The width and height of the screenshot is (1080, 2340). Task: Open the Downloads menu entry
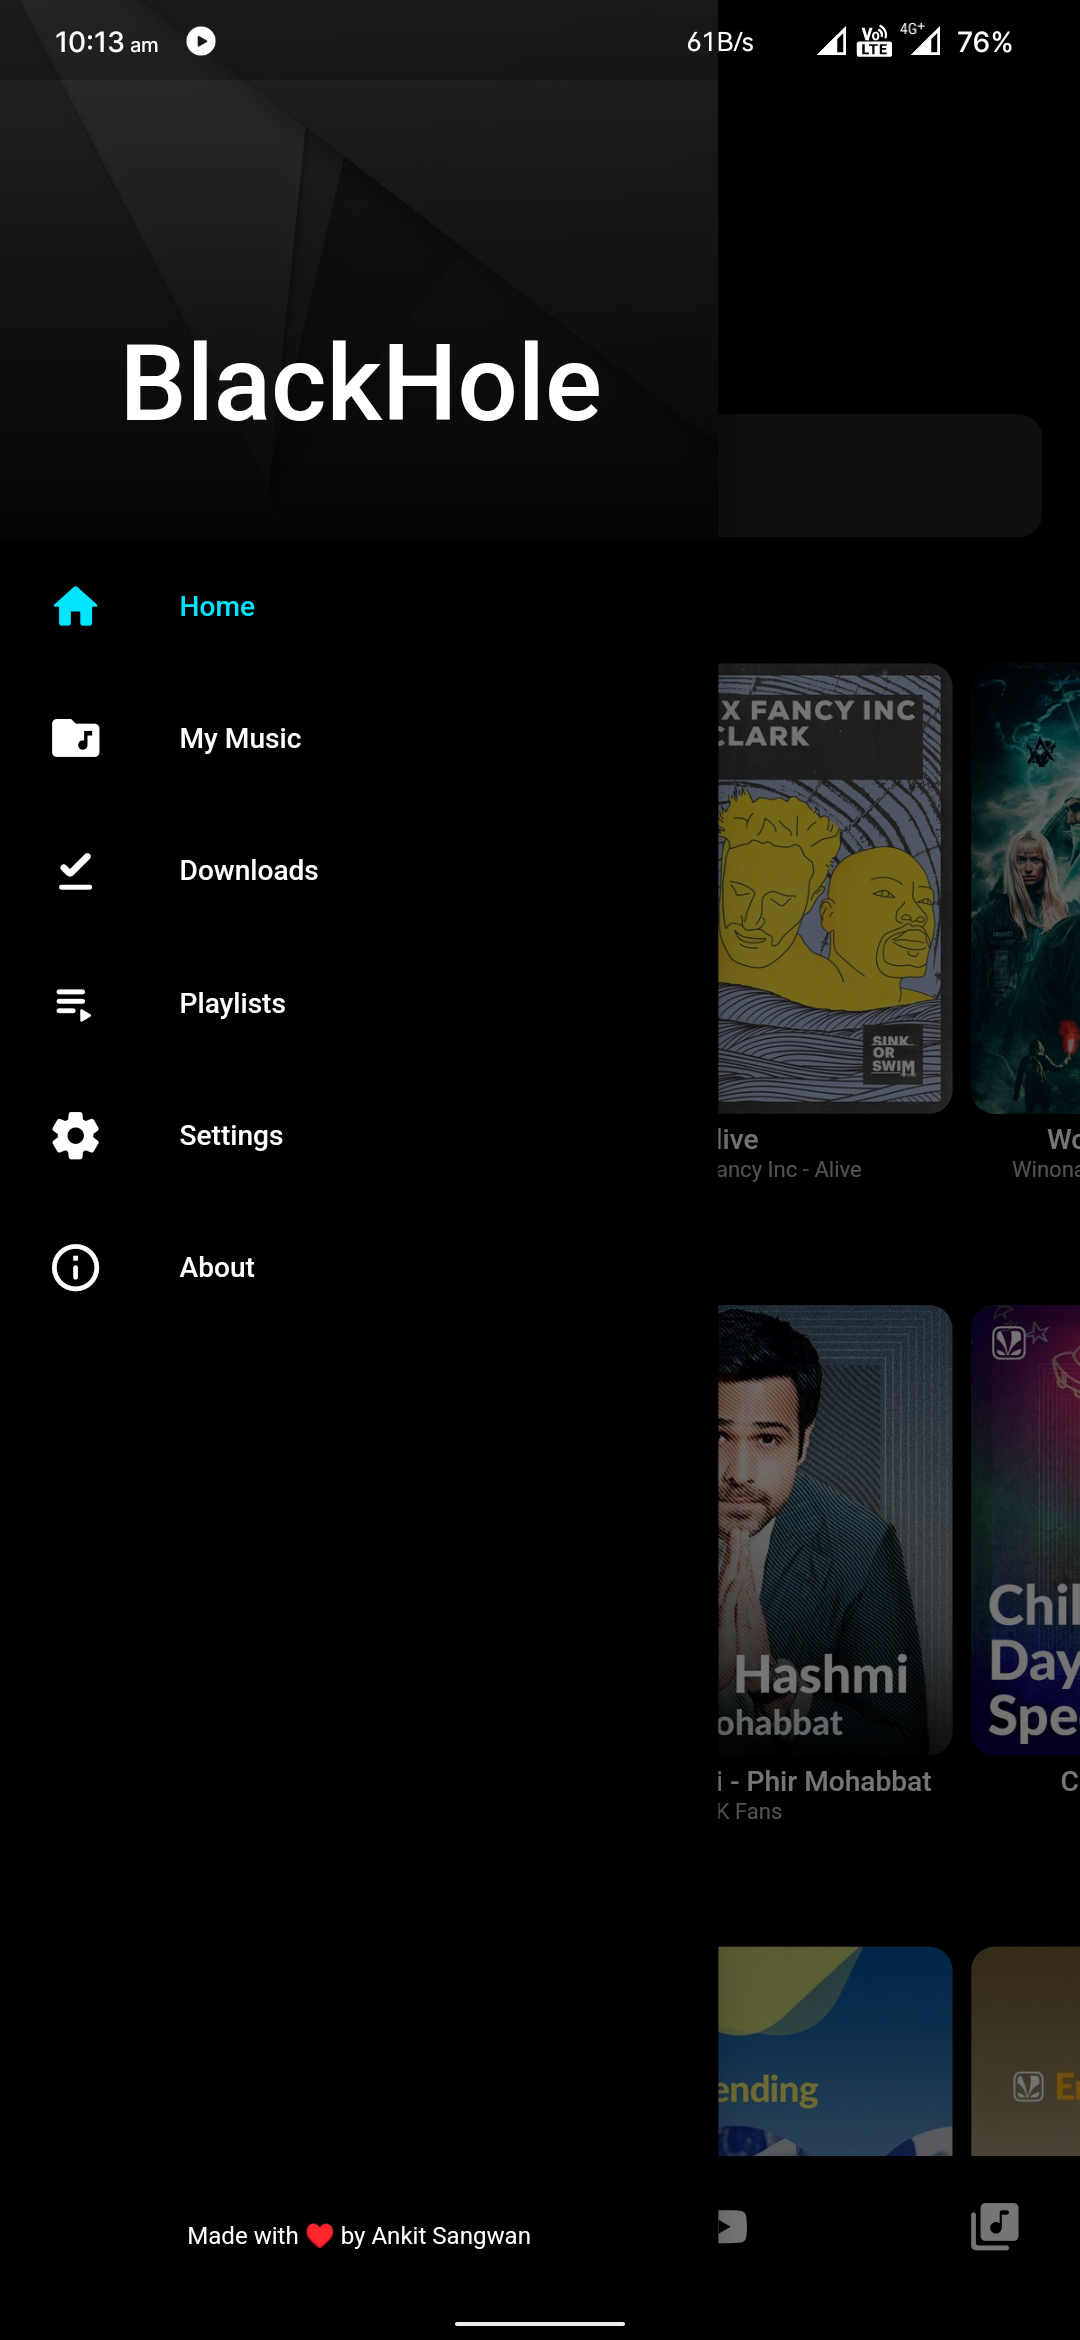pyautogui.click(x=359, y=870)
